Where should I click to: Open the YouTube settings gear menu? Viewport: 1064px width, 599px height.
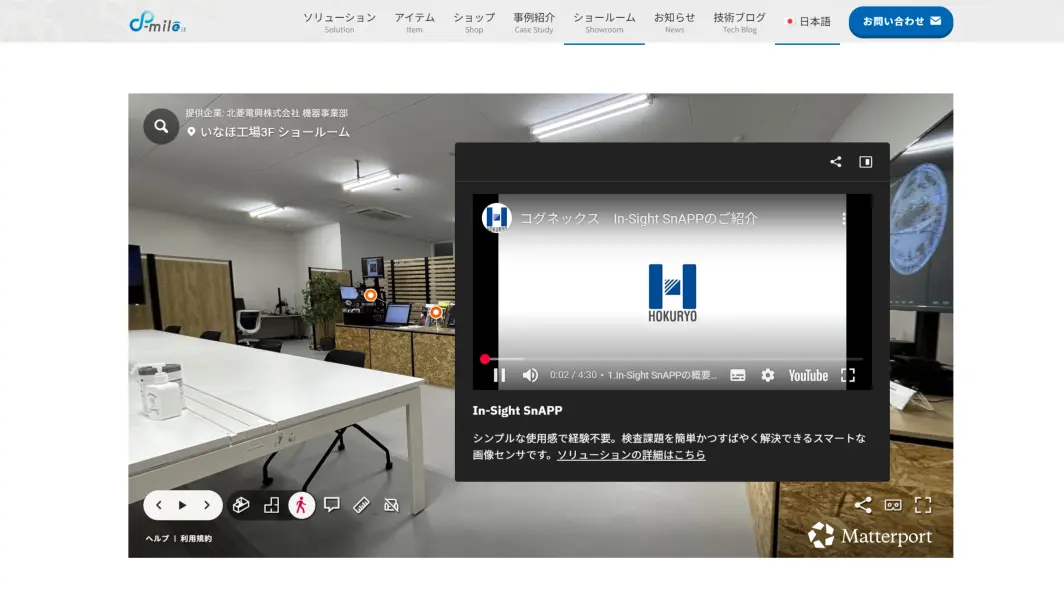point(767,375)
